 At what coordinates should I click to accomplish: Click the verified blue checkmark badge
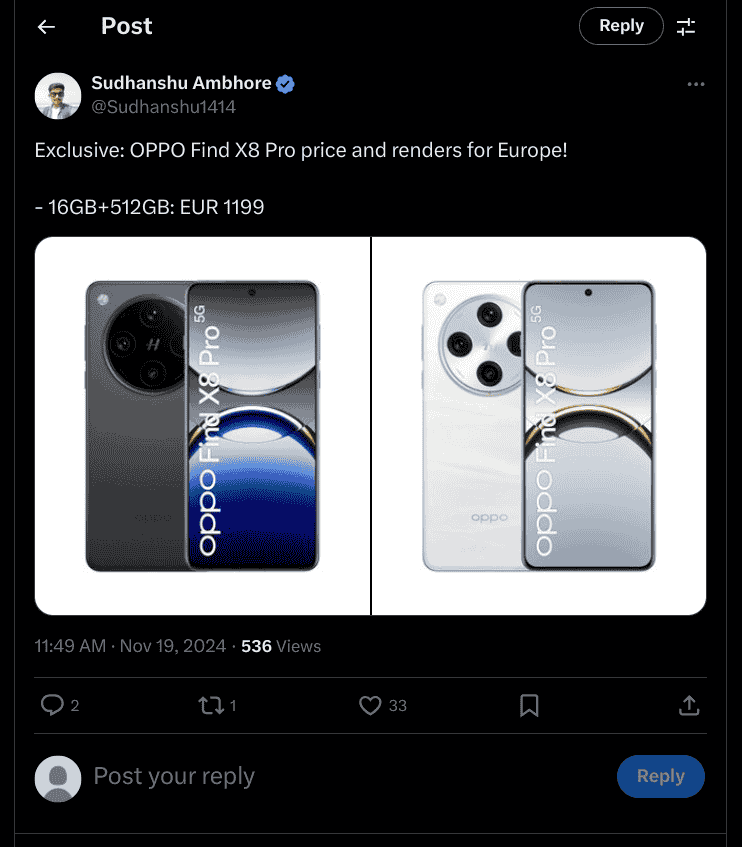click(286, 84)
